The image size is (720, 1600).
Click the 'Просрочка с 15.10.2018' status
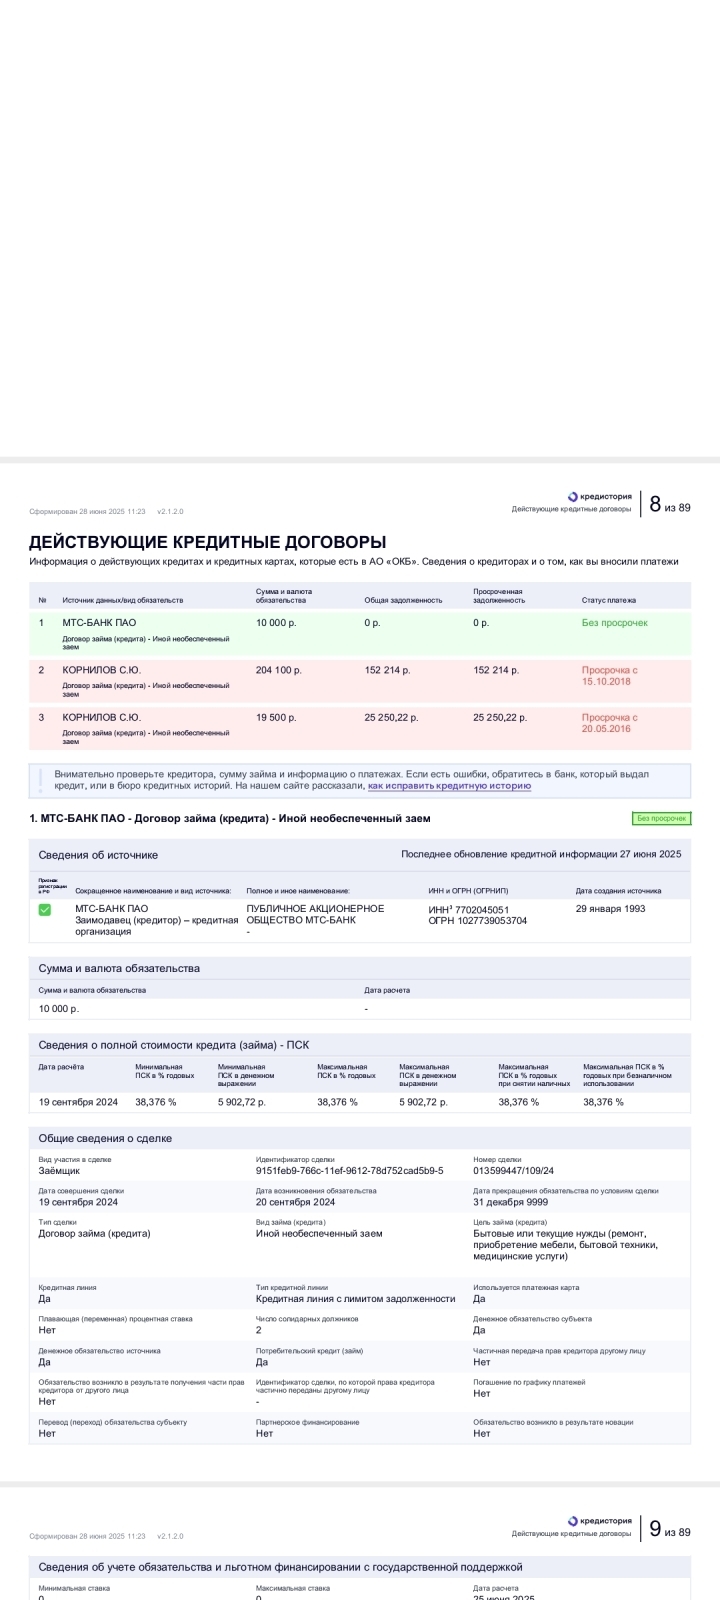[x=609, y=676]
